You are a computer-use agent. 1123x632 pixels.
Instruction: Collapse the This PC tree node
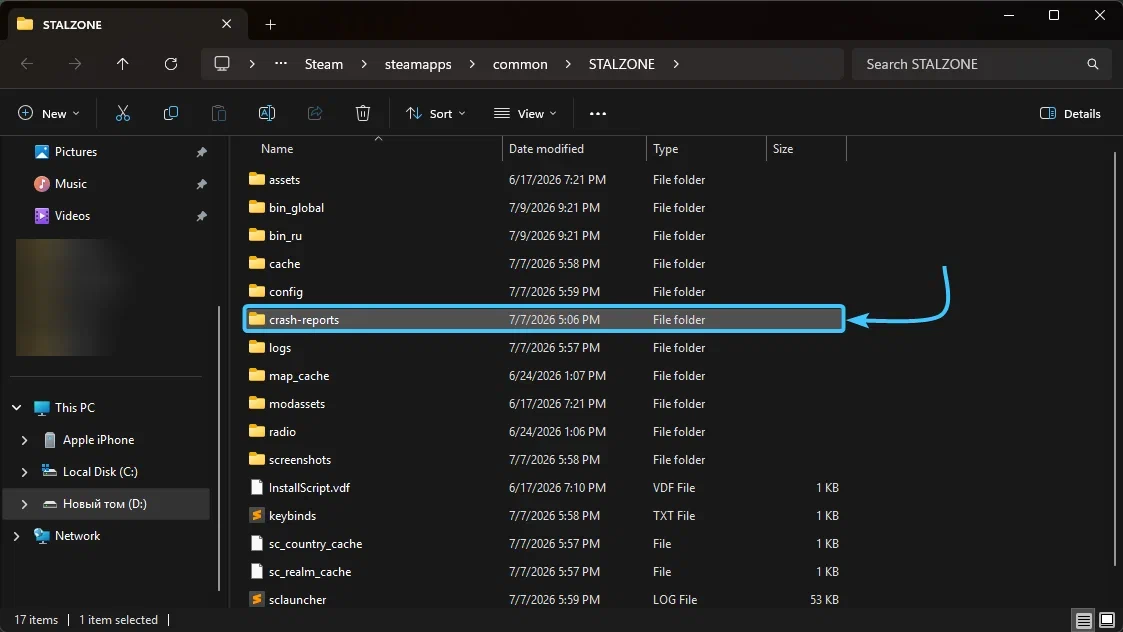16,408
